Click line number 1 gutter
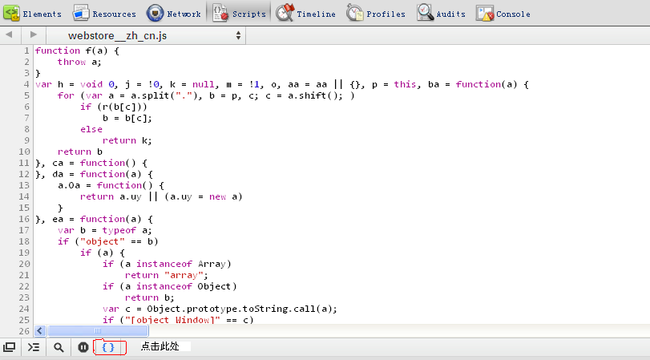The image size is (650, 360). point(27,51)
